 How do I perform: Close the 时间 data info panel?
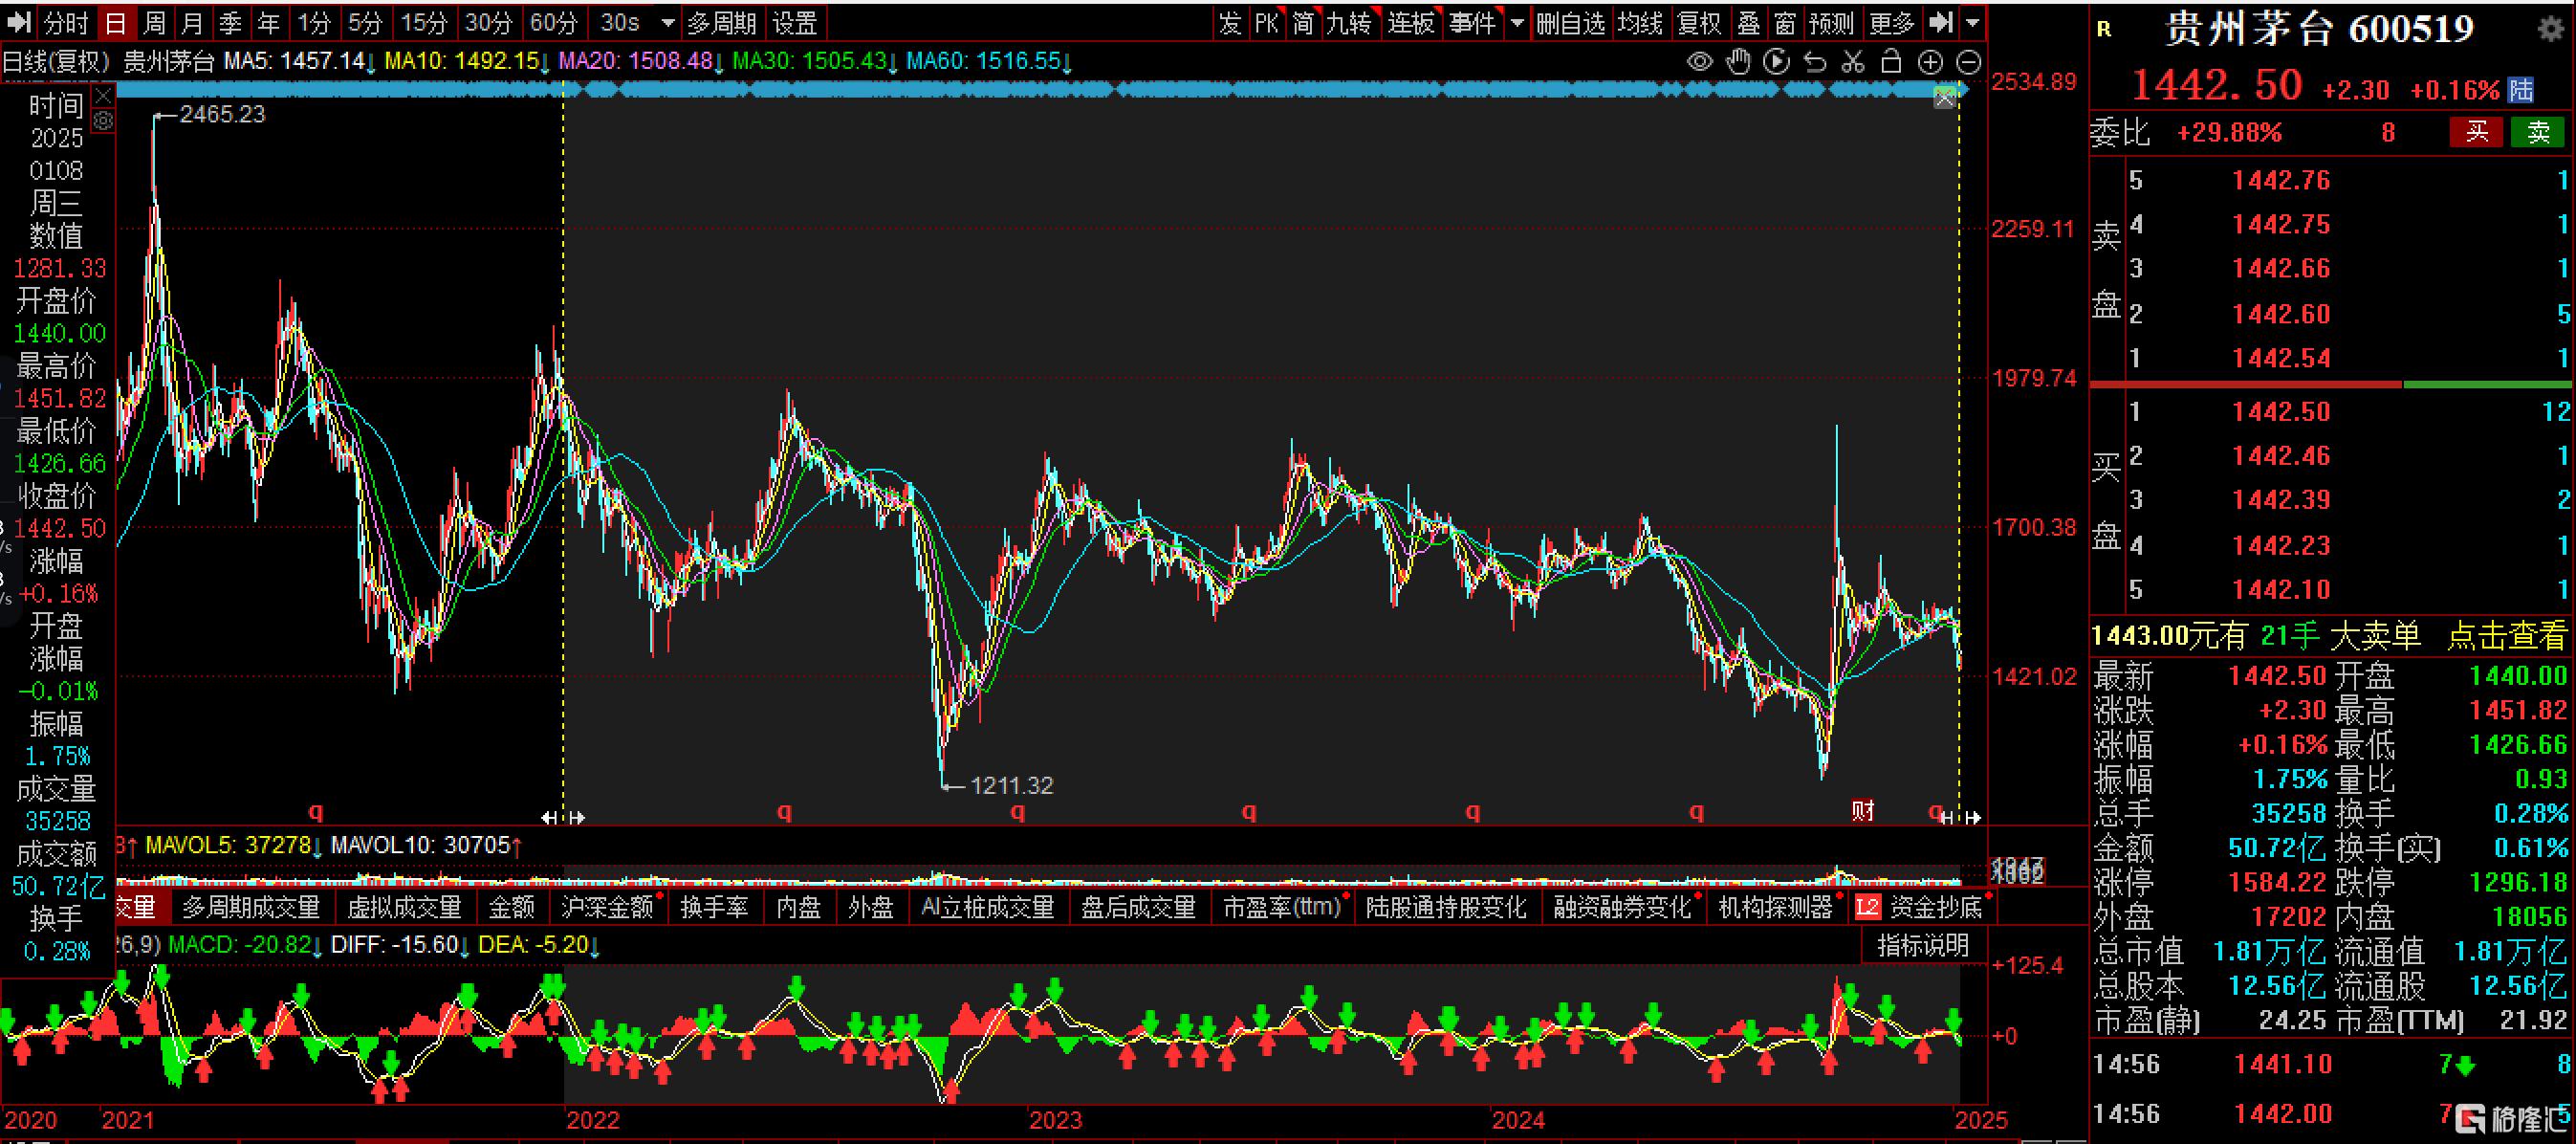(103, 97)
